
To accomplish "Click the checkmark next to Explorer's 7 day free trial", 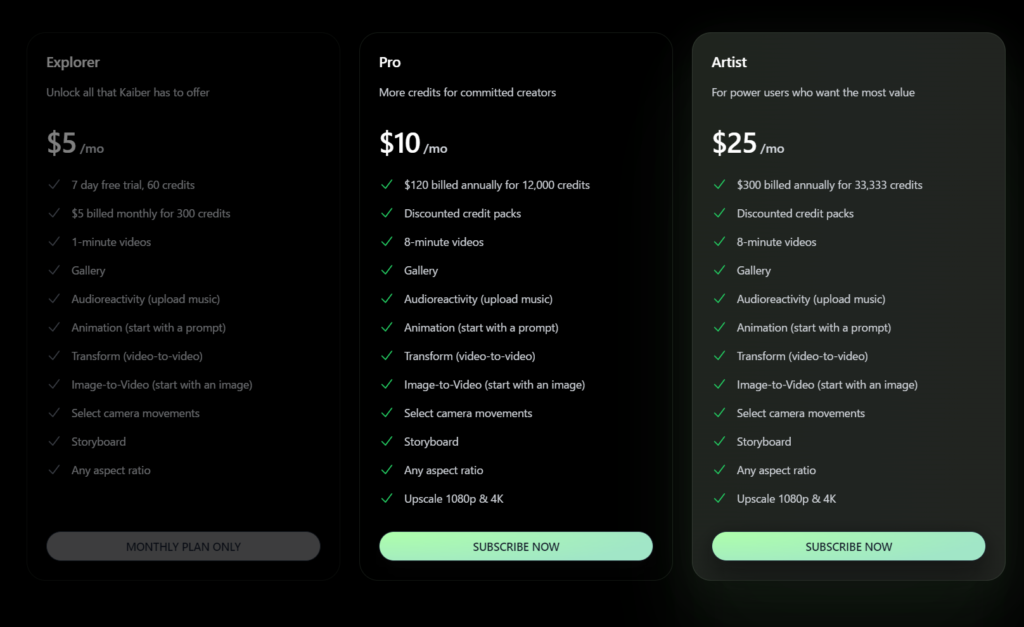I will coord(54,185).
